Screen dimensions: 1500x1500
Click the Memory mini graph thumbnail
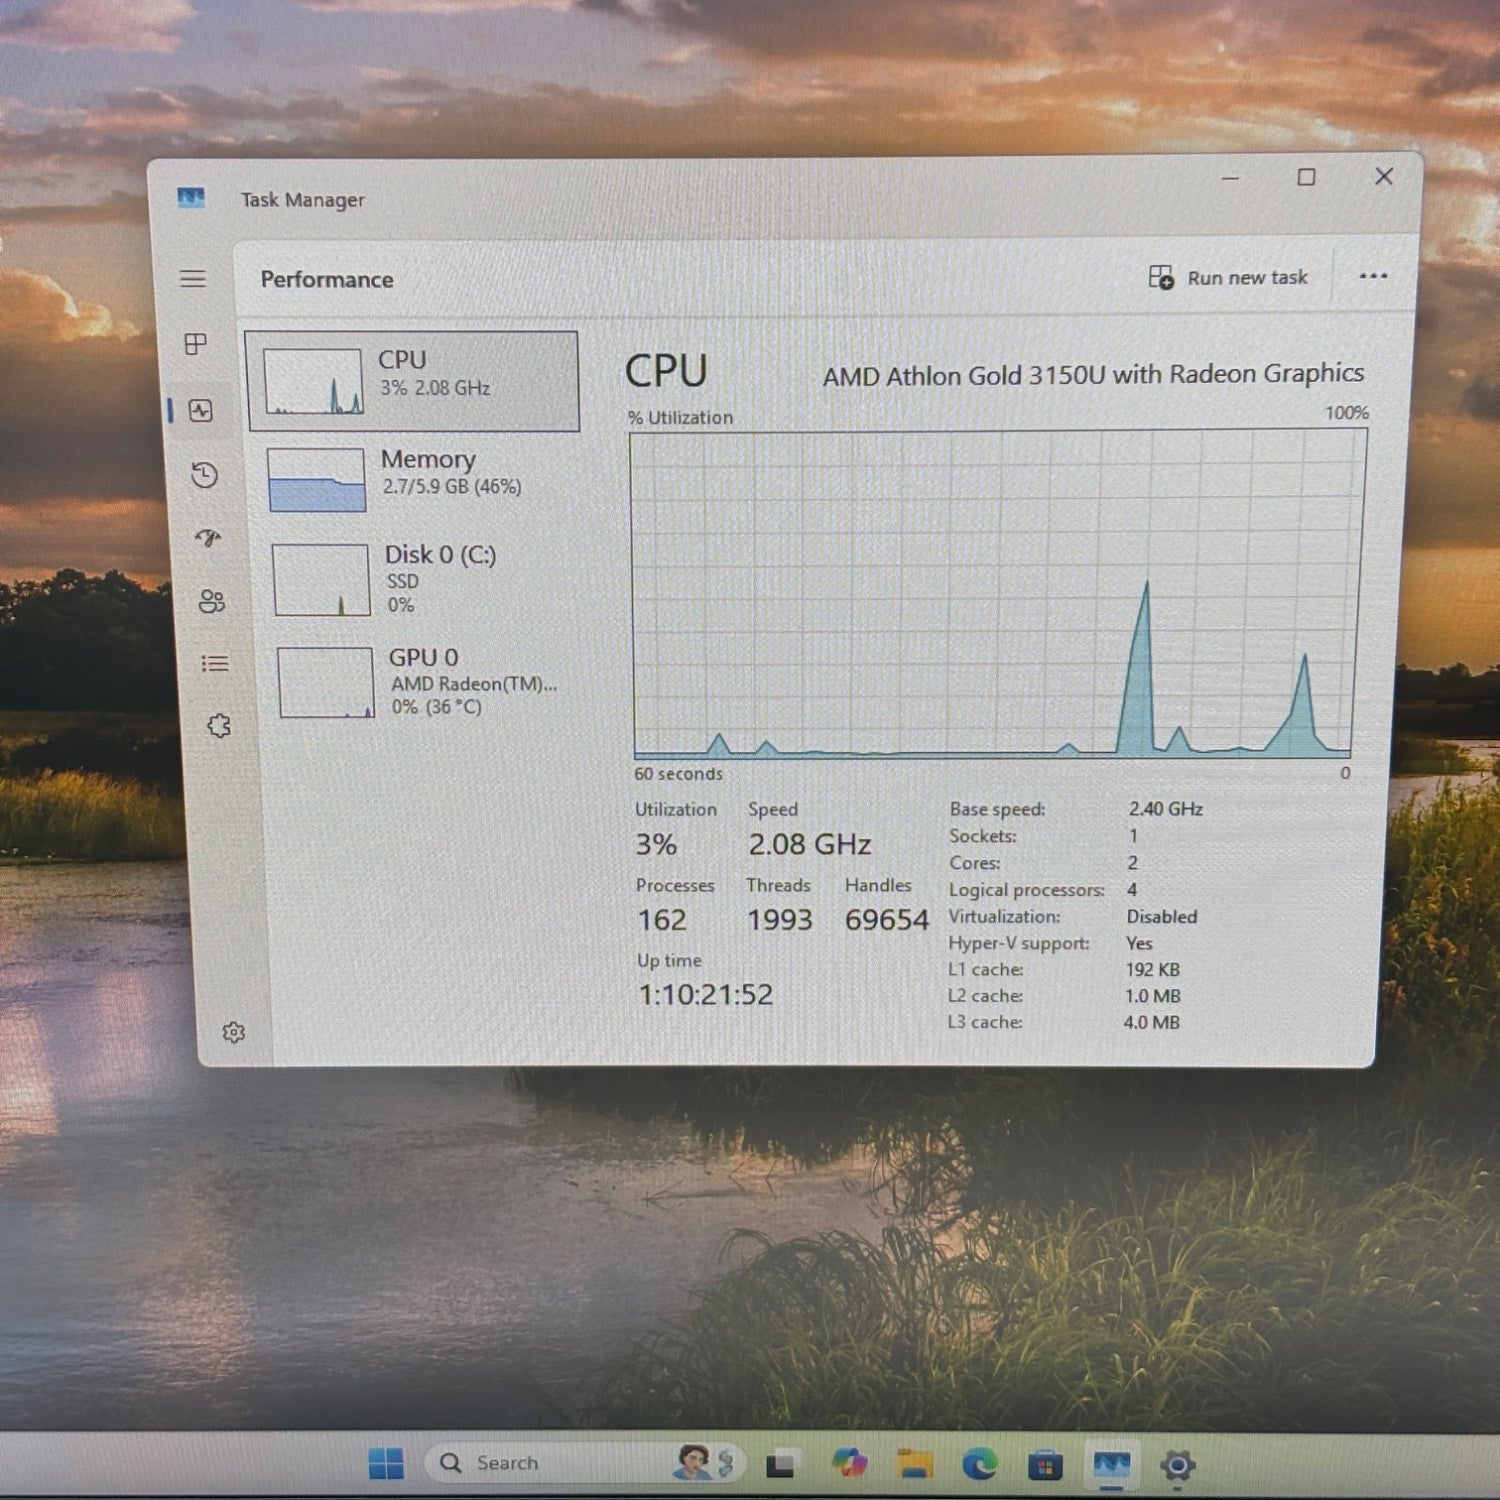[x=317, y=480]
